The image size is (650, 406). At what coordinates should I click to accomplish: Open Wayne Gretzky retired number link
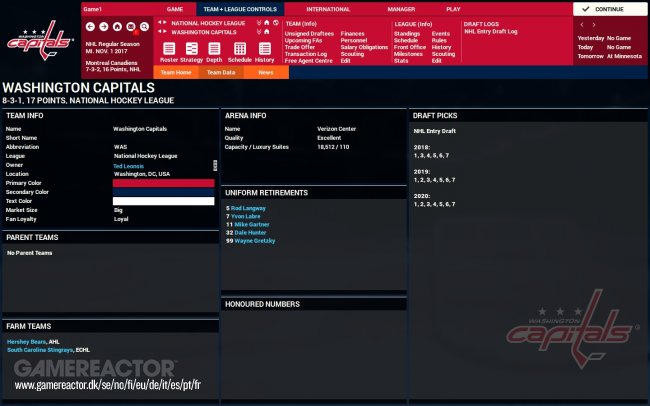(x=255, y=241)
